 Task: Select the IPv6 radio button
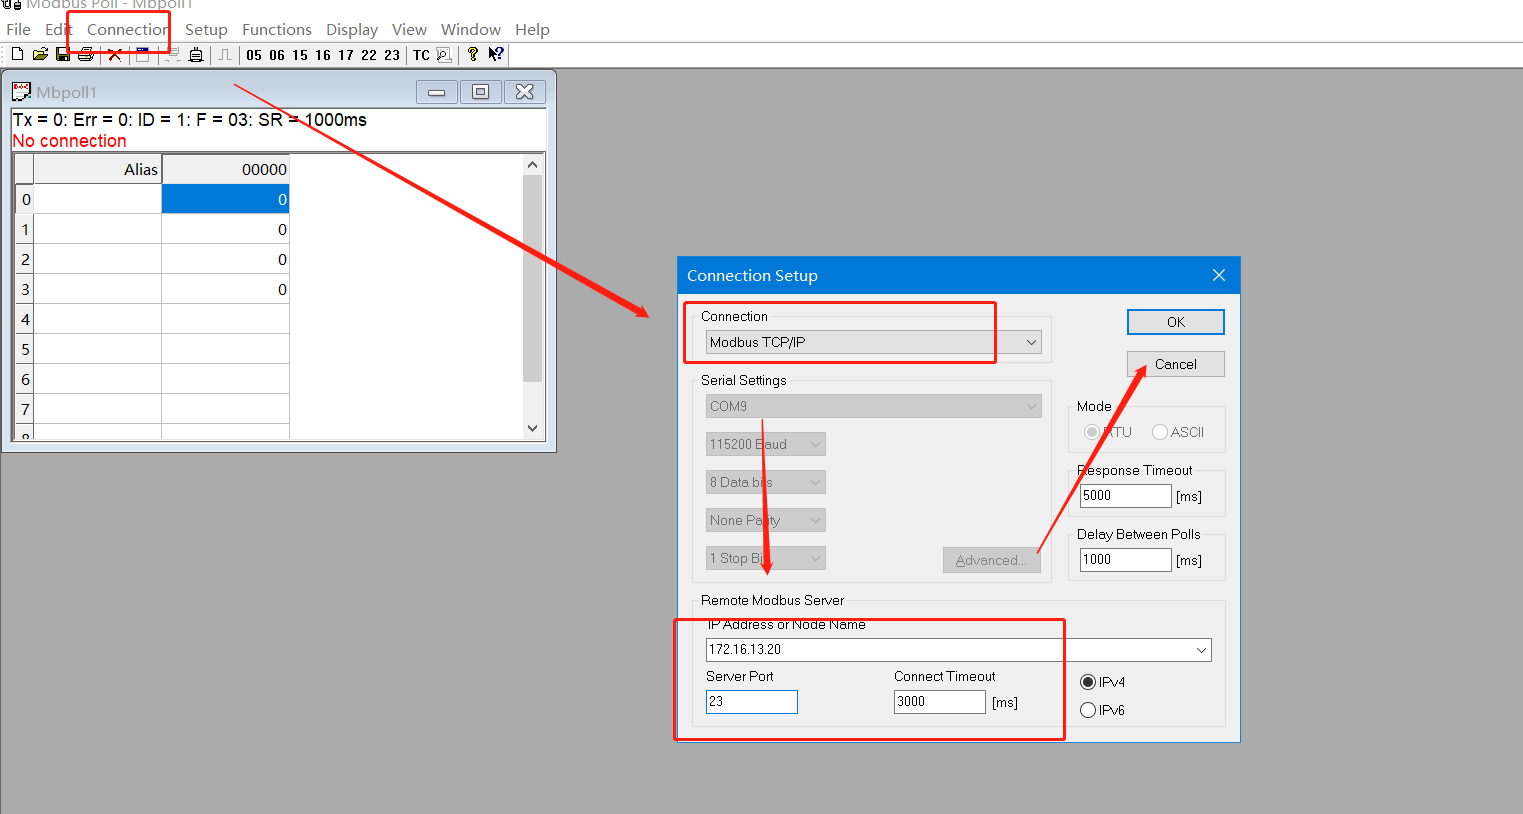[x=1088, y=710]
